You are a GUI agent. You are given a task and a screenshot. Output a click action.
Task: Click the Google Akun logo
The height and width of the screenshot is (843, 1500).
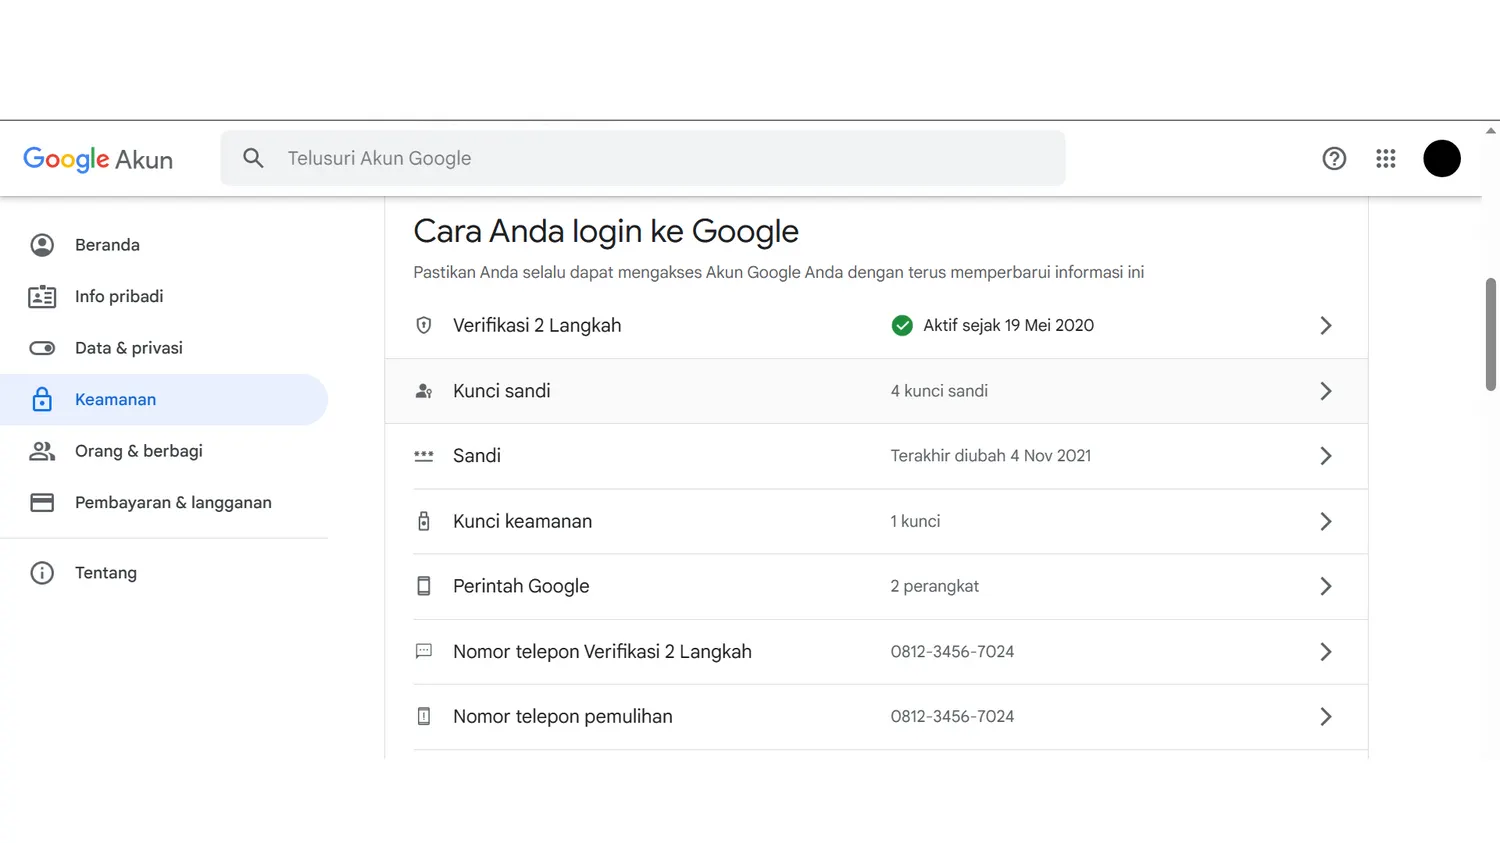pyautogui.click(x=98, y=159)
